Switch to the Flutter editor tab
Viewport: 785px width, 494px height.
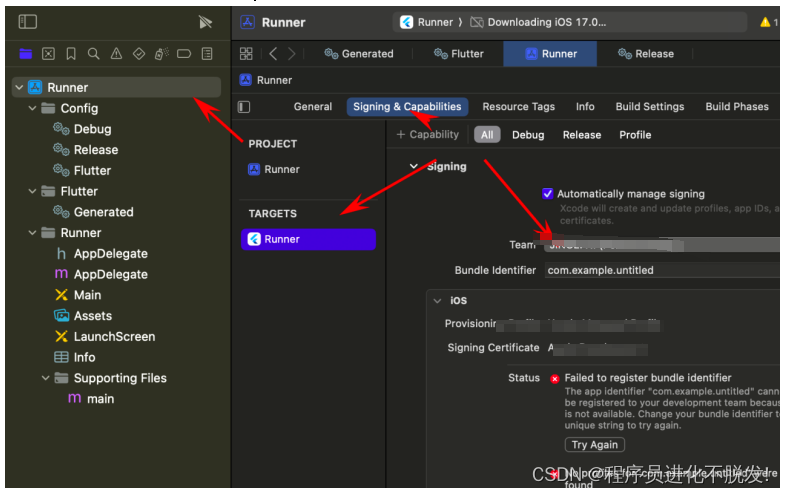459,54
